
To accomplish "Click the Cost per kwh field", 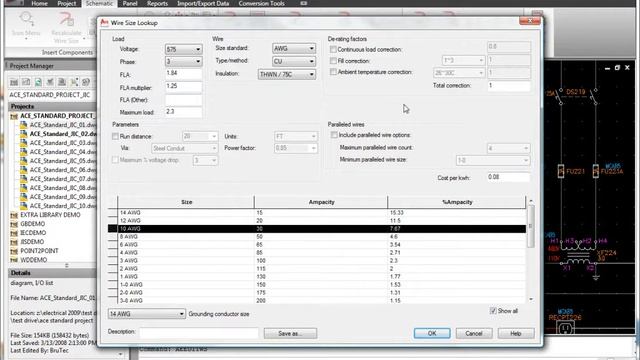I will 509,177.
